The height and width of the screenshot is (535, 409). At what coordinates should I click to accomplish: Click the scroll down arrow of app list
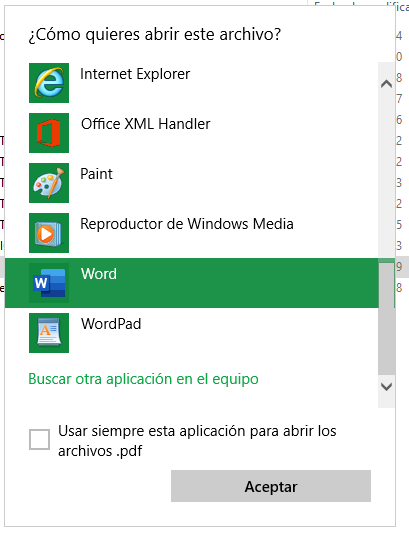tap(386, 387)
